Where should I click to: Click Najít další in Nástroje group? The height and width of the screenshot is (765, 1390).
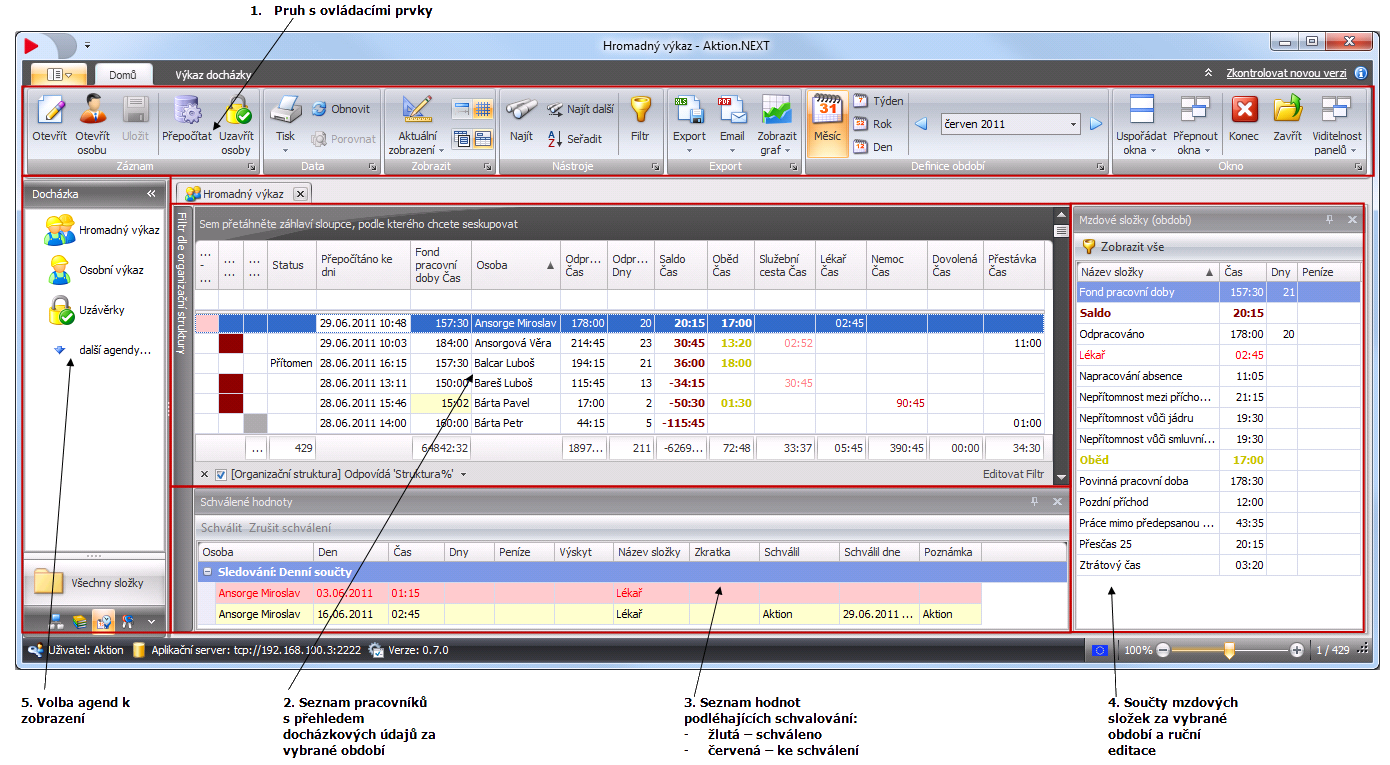click(580, 109)
